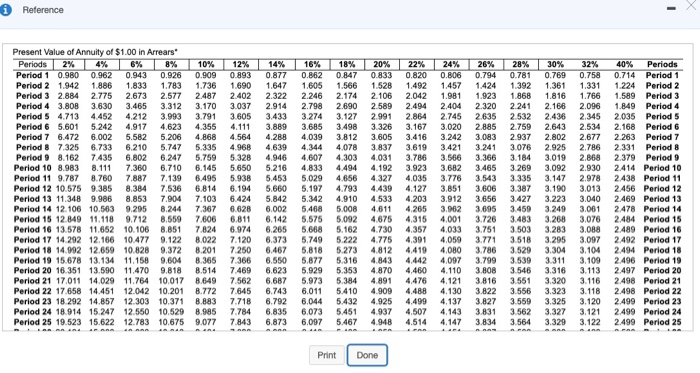
Task: Click the Done button
Action: [367, 355]
